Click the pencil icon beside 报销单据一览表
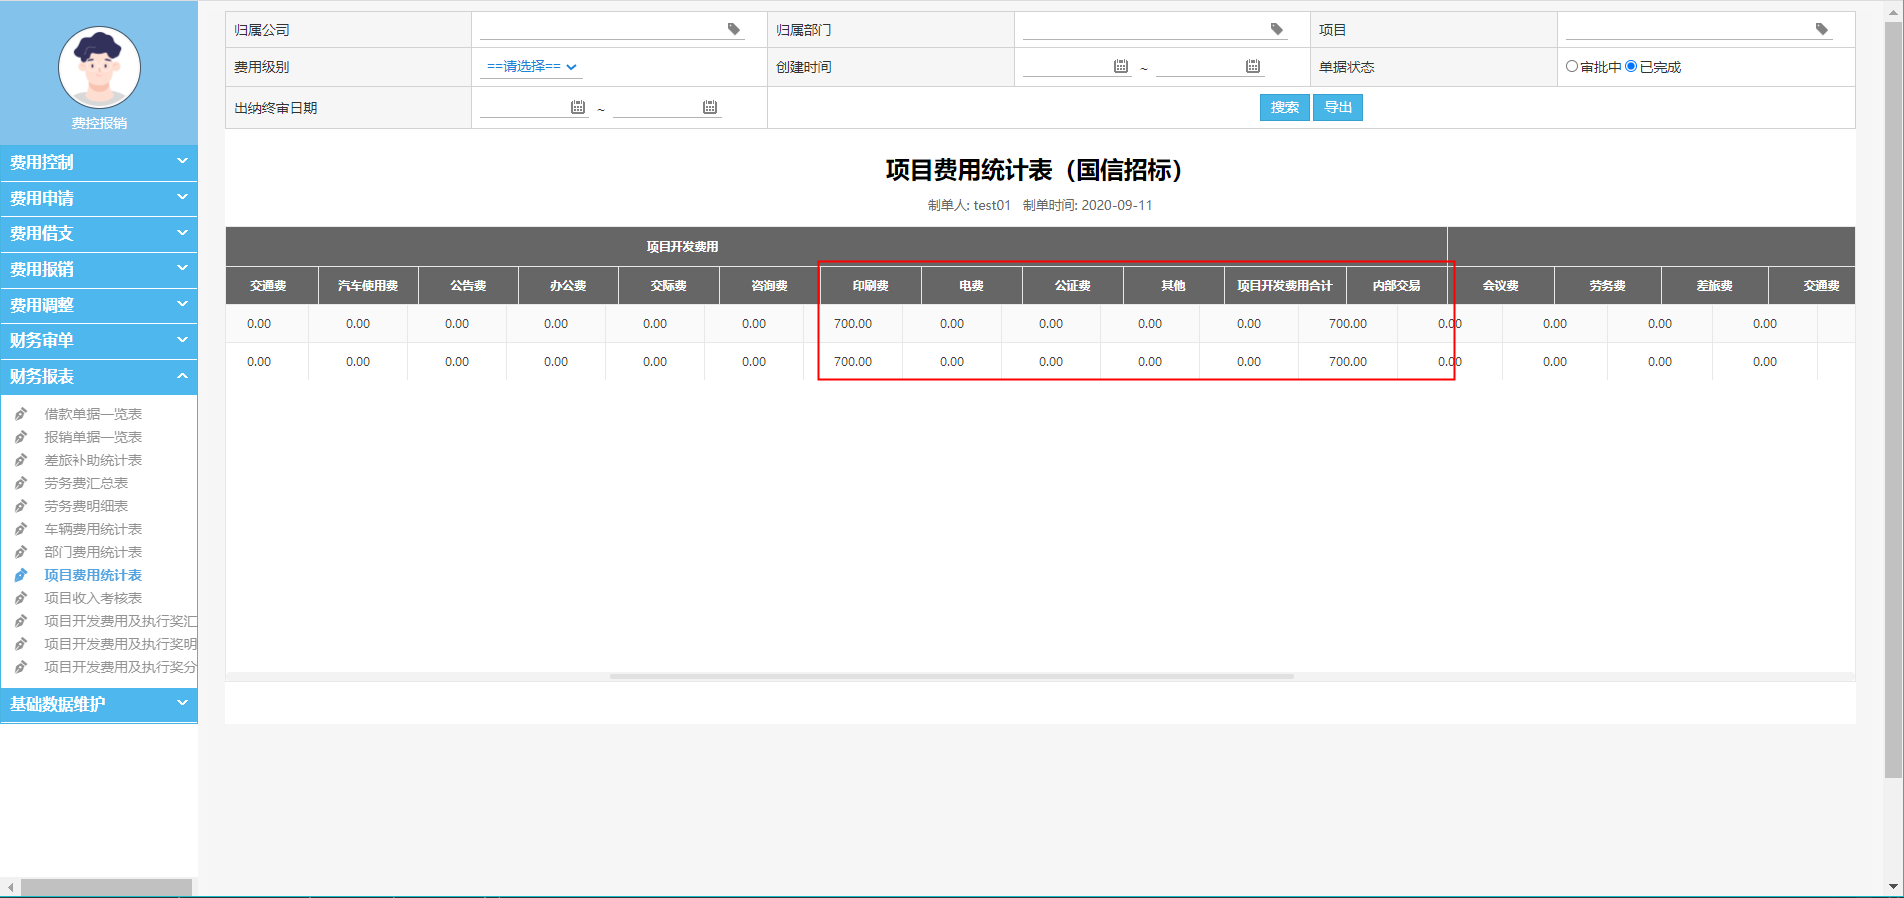 tap(21, 436)
